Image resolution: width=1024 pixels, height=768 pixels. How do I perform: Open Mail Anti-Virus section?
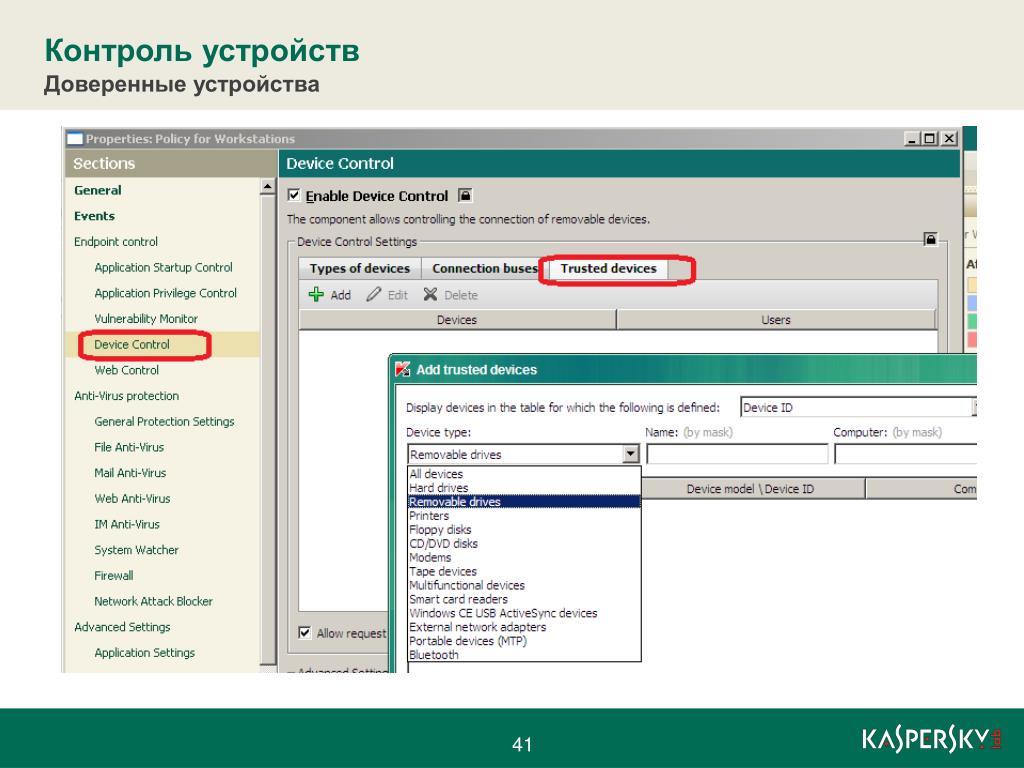[130, 473]
